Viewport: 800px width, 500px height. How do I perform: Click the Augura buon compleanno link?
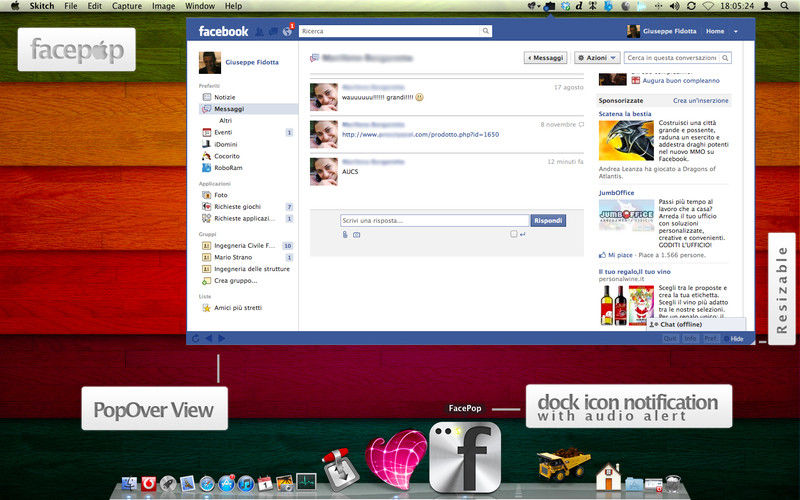coord(681,81)
